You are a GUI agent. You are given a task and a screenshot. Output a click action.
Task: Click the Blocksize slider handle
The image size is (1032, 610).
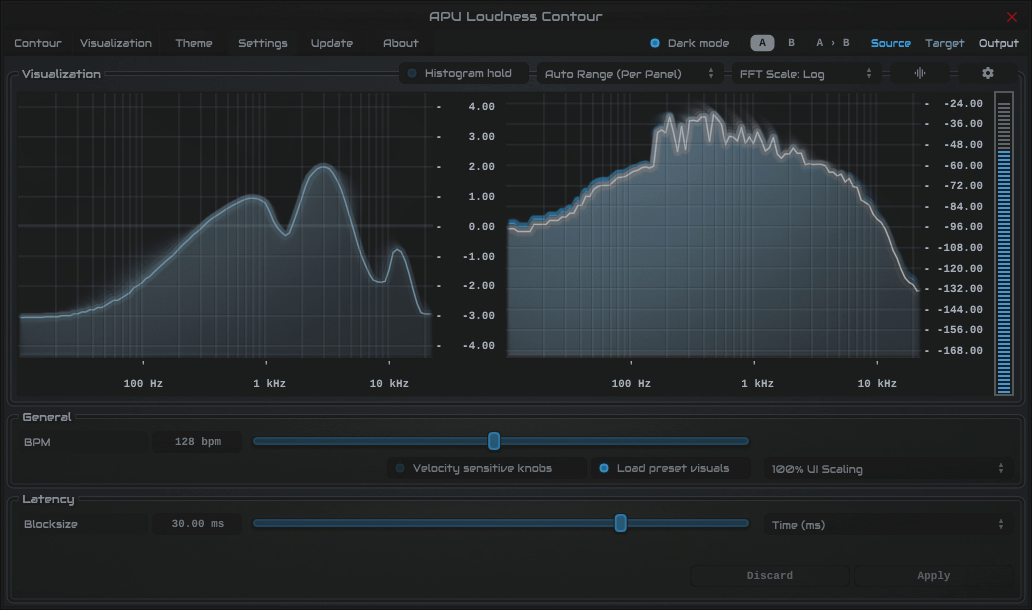620,523
